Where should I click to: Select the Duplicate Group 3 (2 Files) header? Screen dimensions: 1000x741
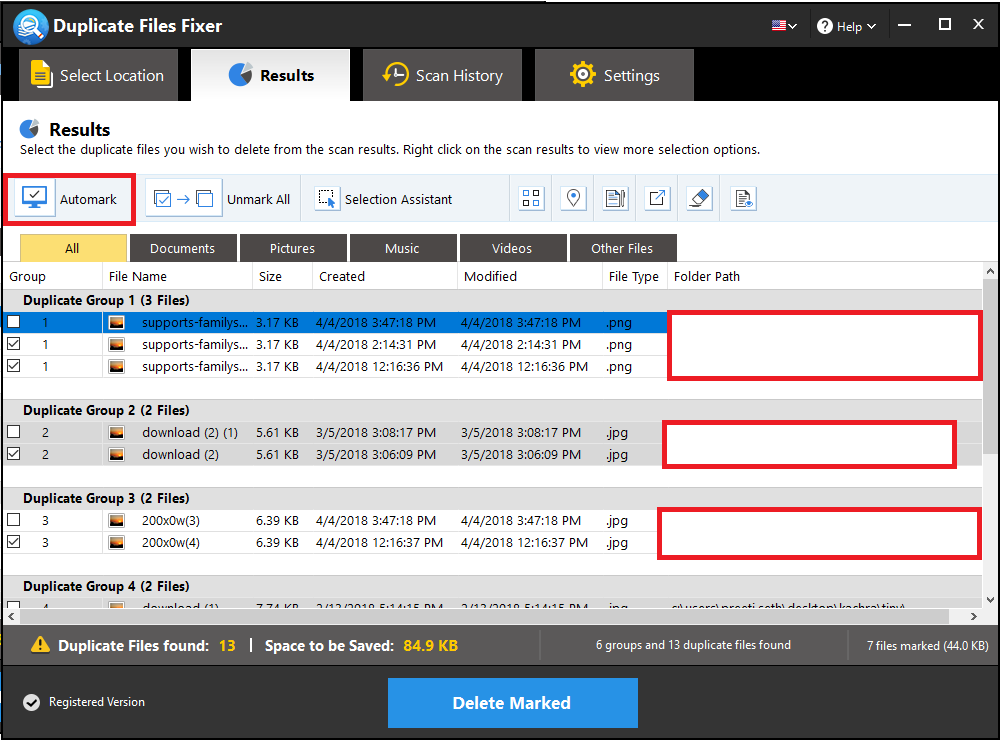(x=492, y=499)
